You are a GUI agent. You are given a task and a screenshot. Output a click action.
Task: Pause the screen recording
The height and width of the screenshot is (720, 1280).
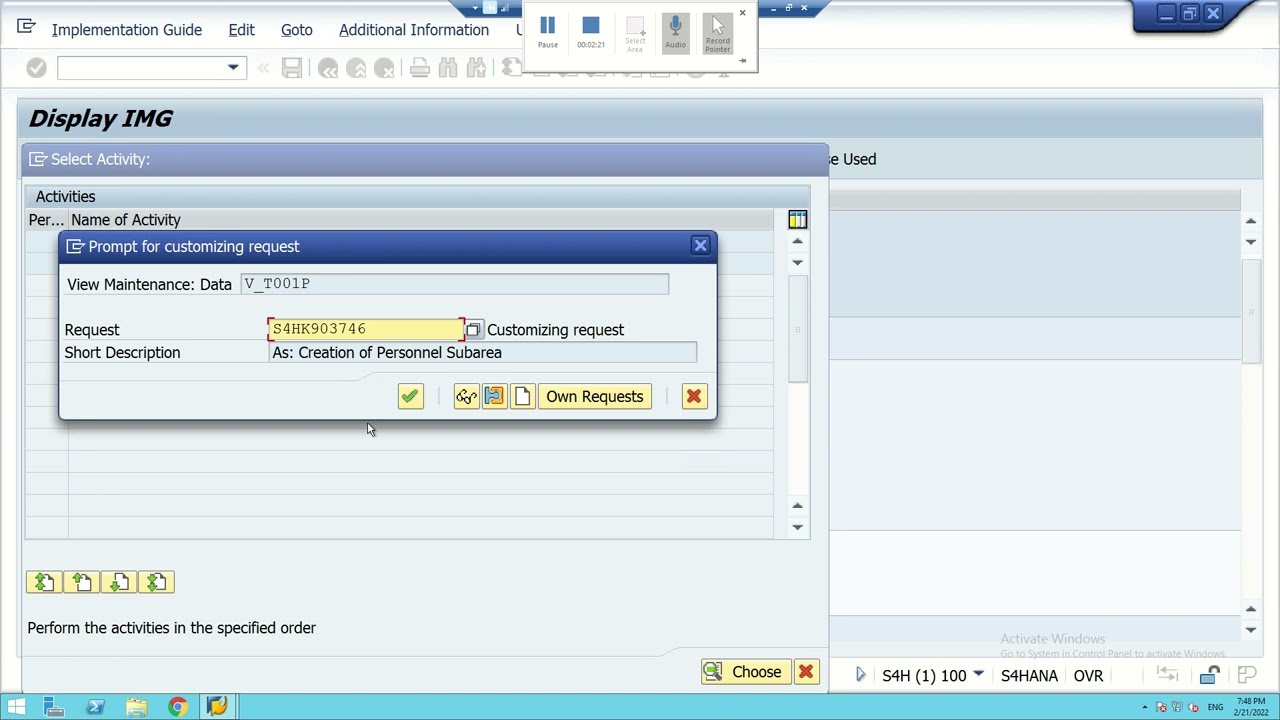547,31
